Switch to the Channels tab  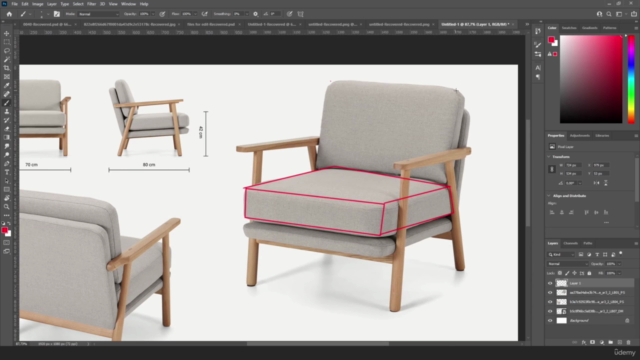pos(570,243)
